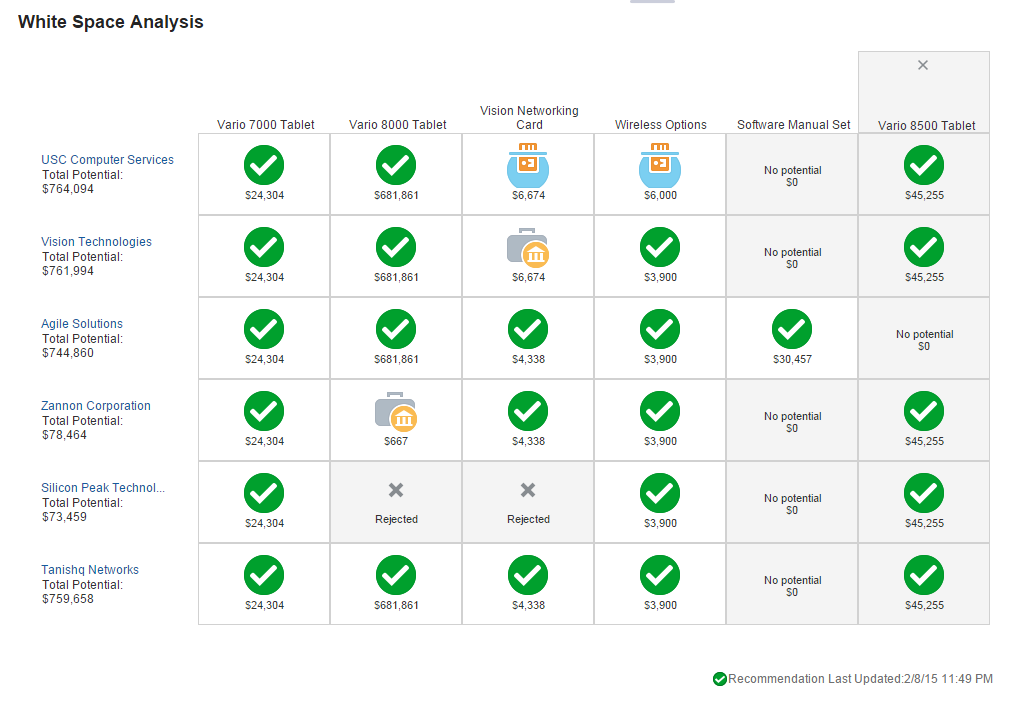Click Agile Solutions total potential $744,860

tap(68, 353)
